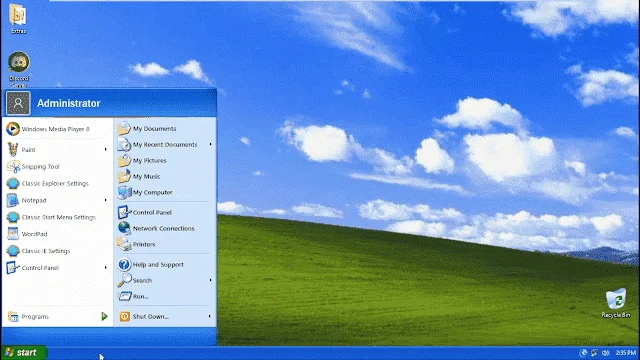
Task: Expand My Recent Documents submenu arrow
Action: point(211,144)
